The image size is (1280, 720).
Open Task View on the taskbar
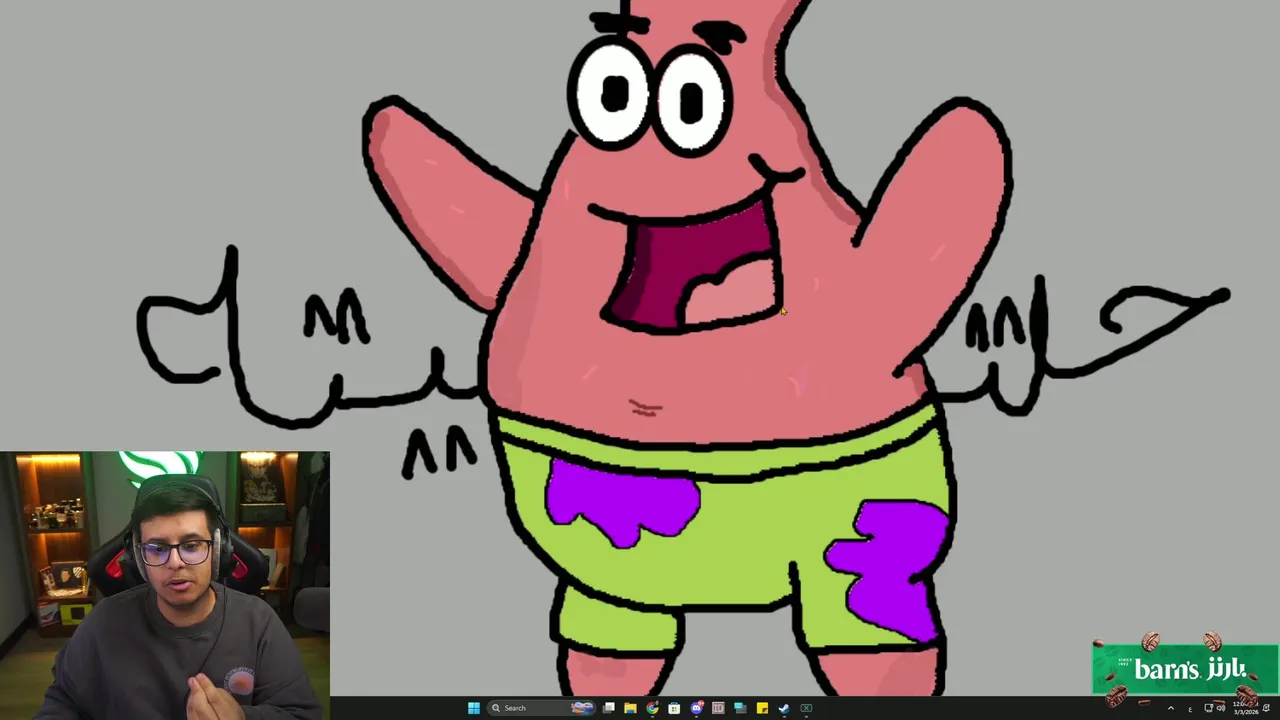(x=608, y=708)
